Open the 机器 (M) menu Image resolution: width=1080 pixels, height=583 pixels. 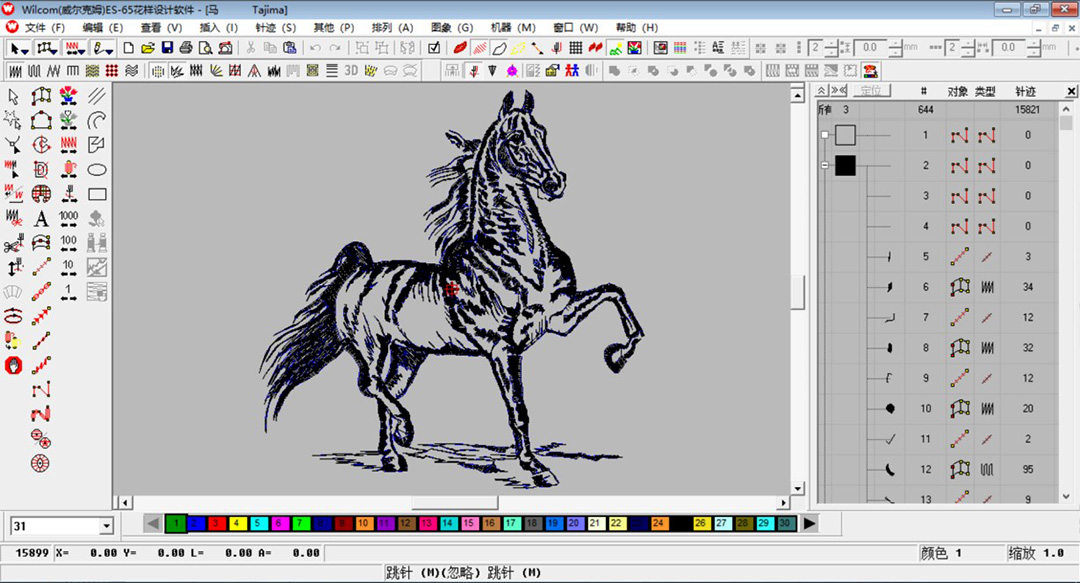[513, 28]
